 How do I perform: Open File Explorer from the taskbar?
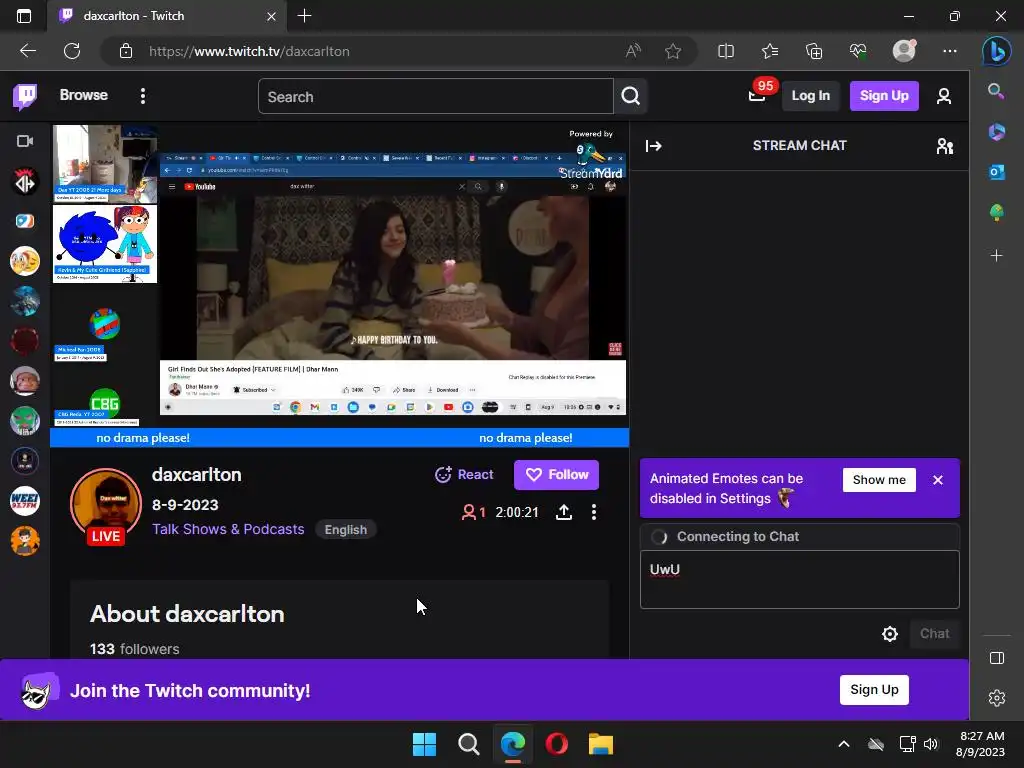point(600,744)
